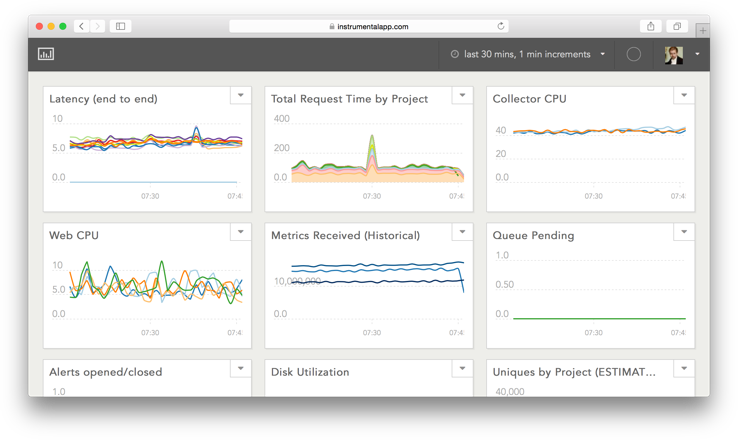Viewport: 738px width, 440px height.
Task: Go back with Safari's back arrow
Action: [81, 26]
